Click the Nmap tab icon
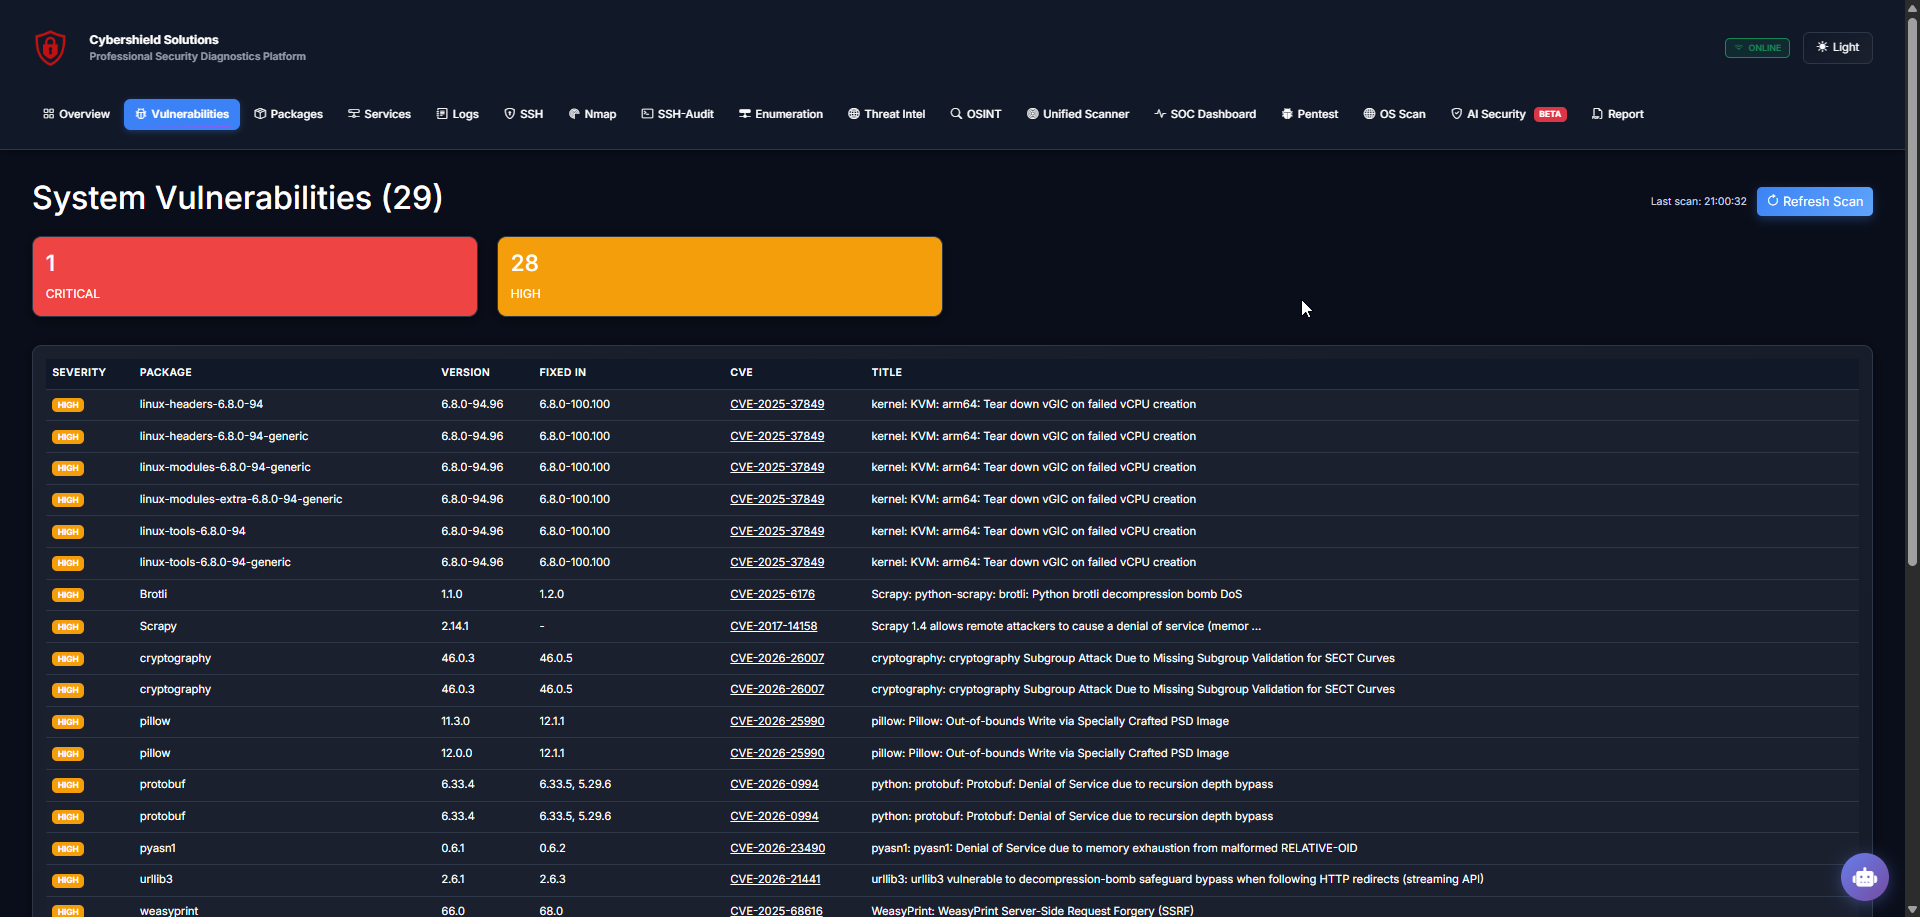The image size is (1920, 917). coord(574,114)
